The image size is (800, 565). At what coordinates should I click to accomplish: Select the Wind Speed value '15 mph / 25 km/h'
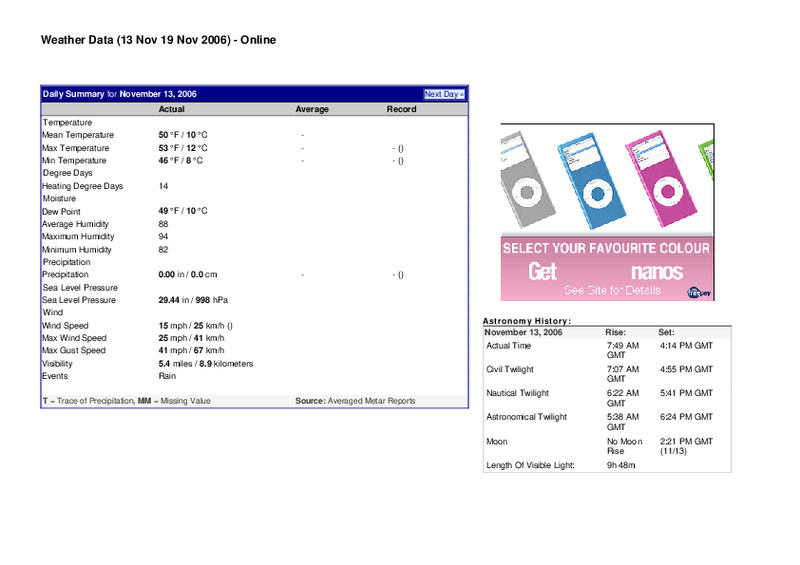pyautogui.click(x=191, y=326)
